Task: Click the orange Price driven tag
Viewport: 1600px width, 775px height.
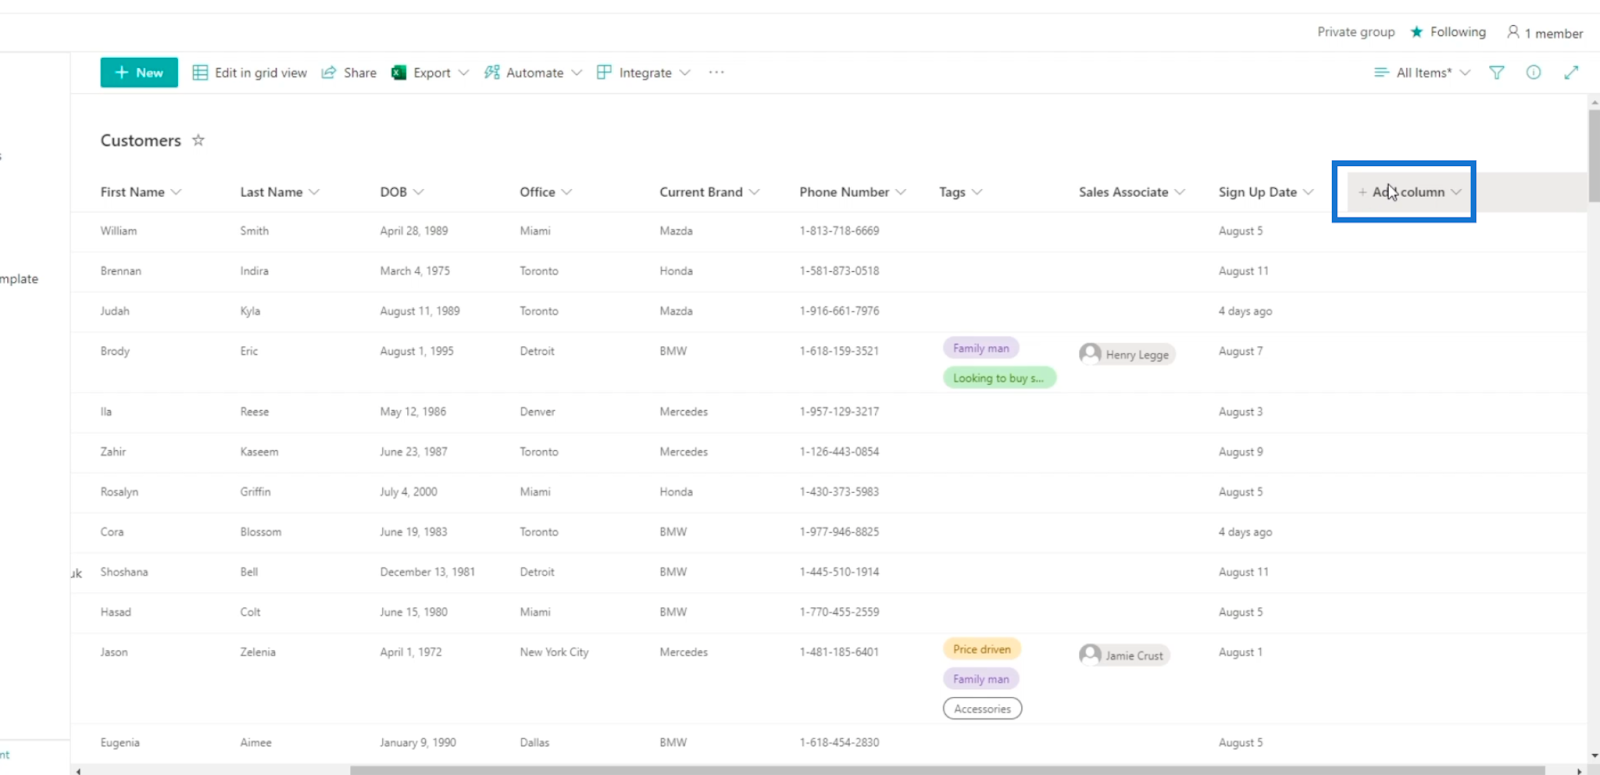Action: coord(981,649)
